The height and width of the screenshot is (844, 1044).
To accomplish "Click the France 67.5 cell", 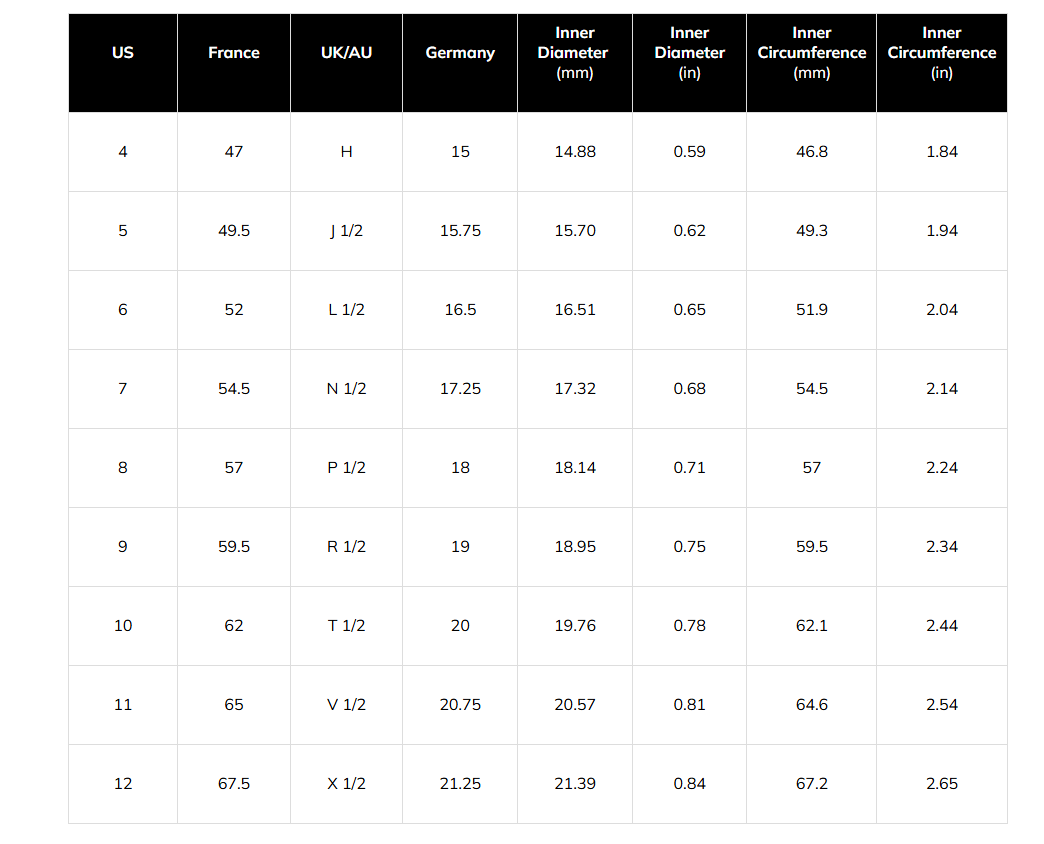I will pos(234,784).
